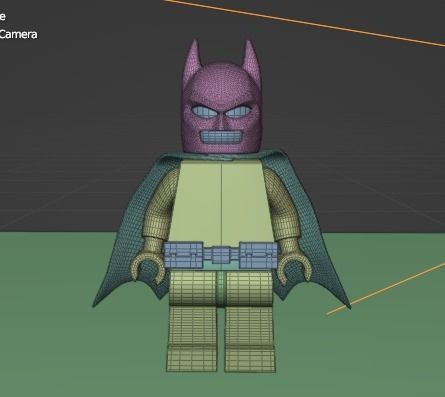Select the flat yellow-green torso mesh

221,202
